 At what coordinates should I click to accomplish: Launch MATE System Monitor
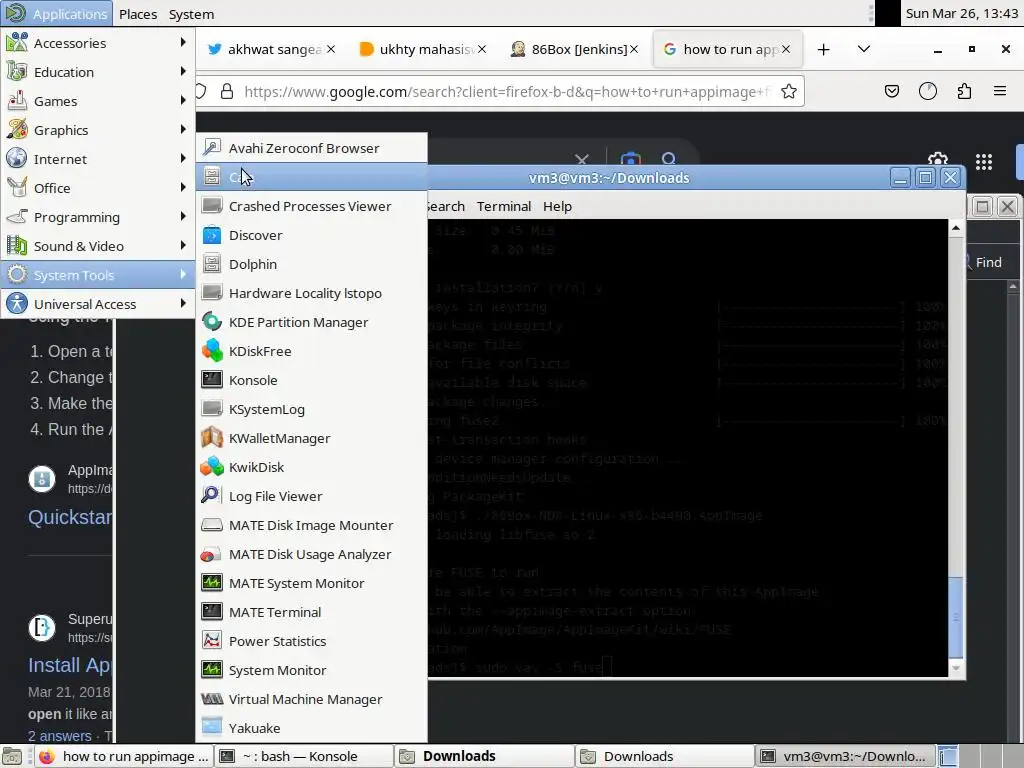pyautogui.click(x=312, y=583)
